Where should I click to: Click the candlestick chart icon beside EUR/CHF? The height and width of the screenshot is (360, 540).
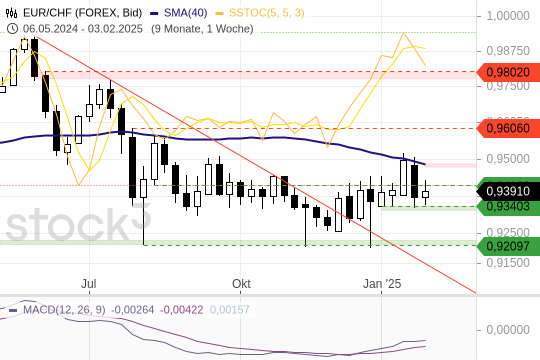coord(11,13)
